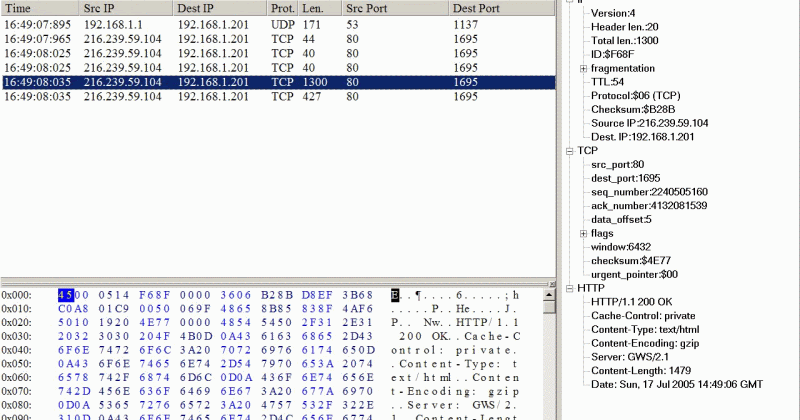Collapse the HTTP tree section
The image size is (800, 420).
(569, 289)
